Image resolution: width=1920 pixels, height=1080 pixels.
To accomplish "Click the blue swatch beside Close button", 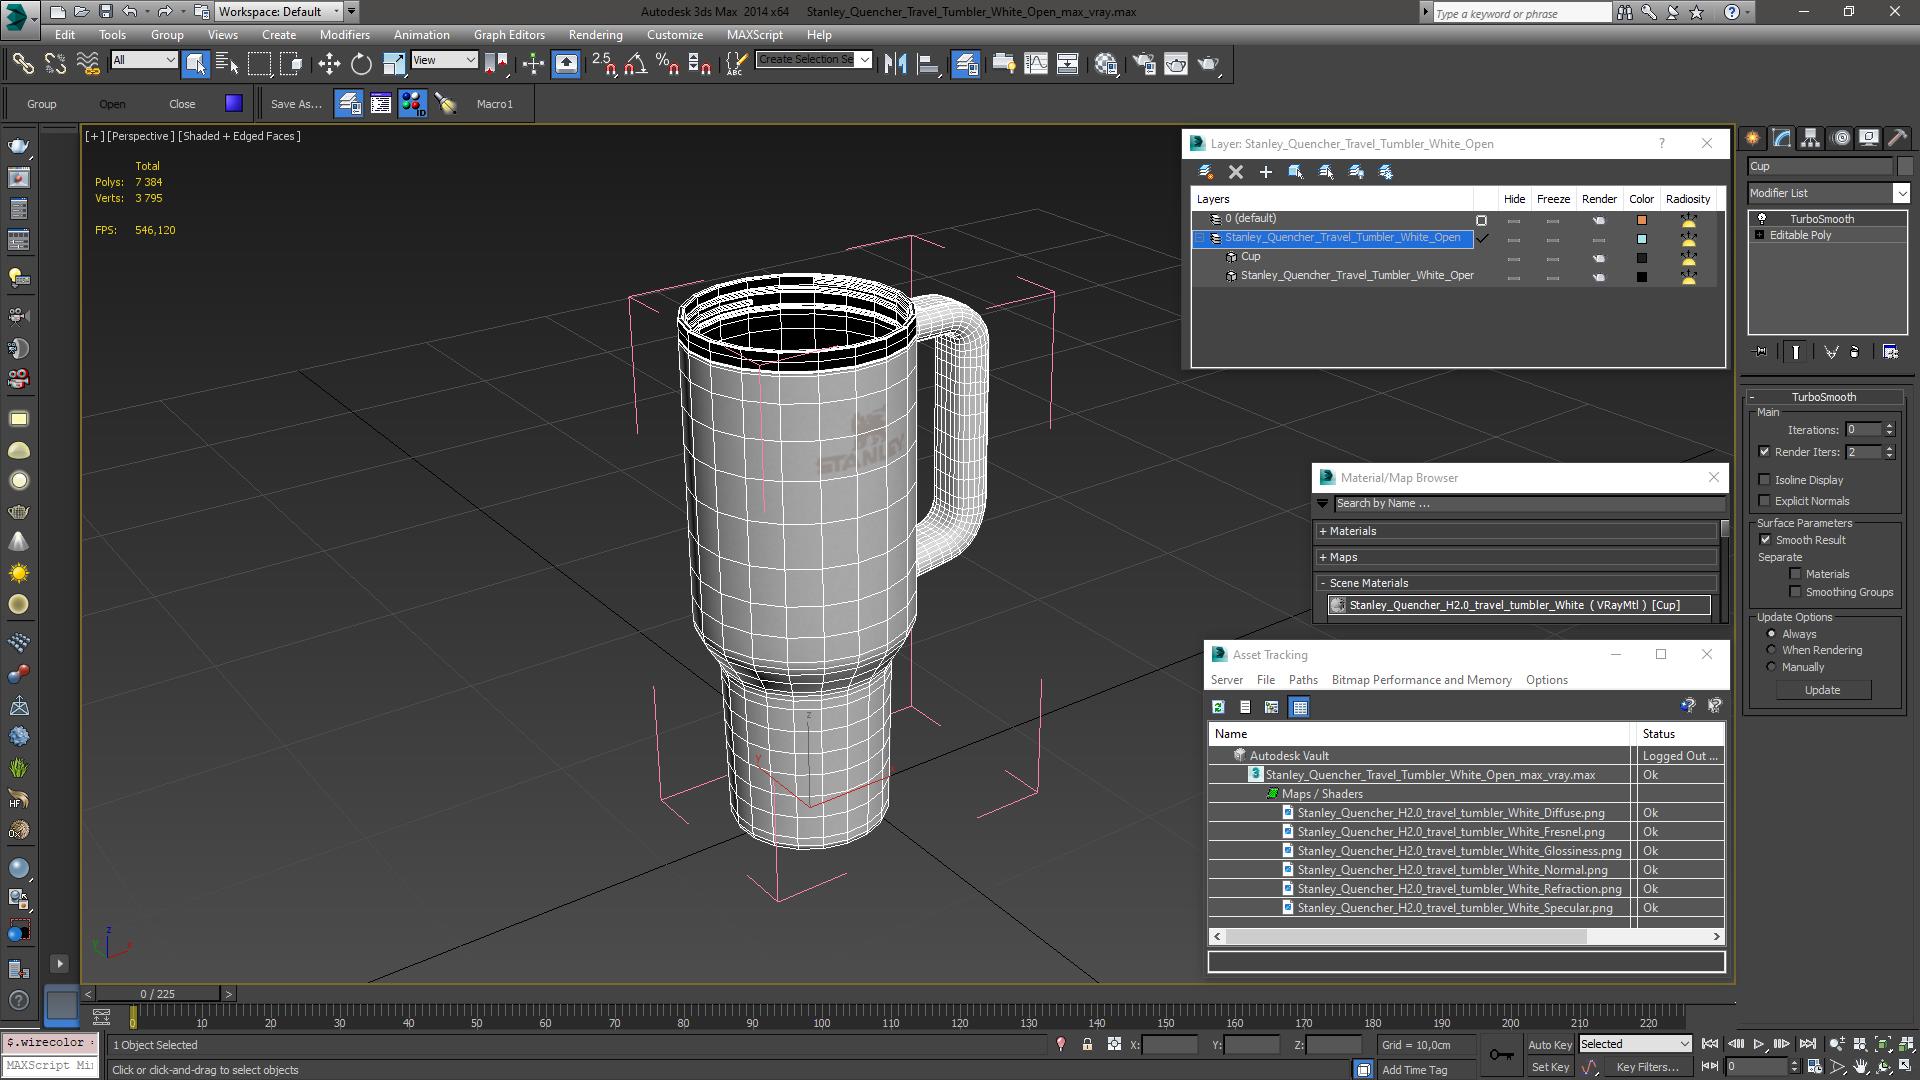I will coord(234,103).
